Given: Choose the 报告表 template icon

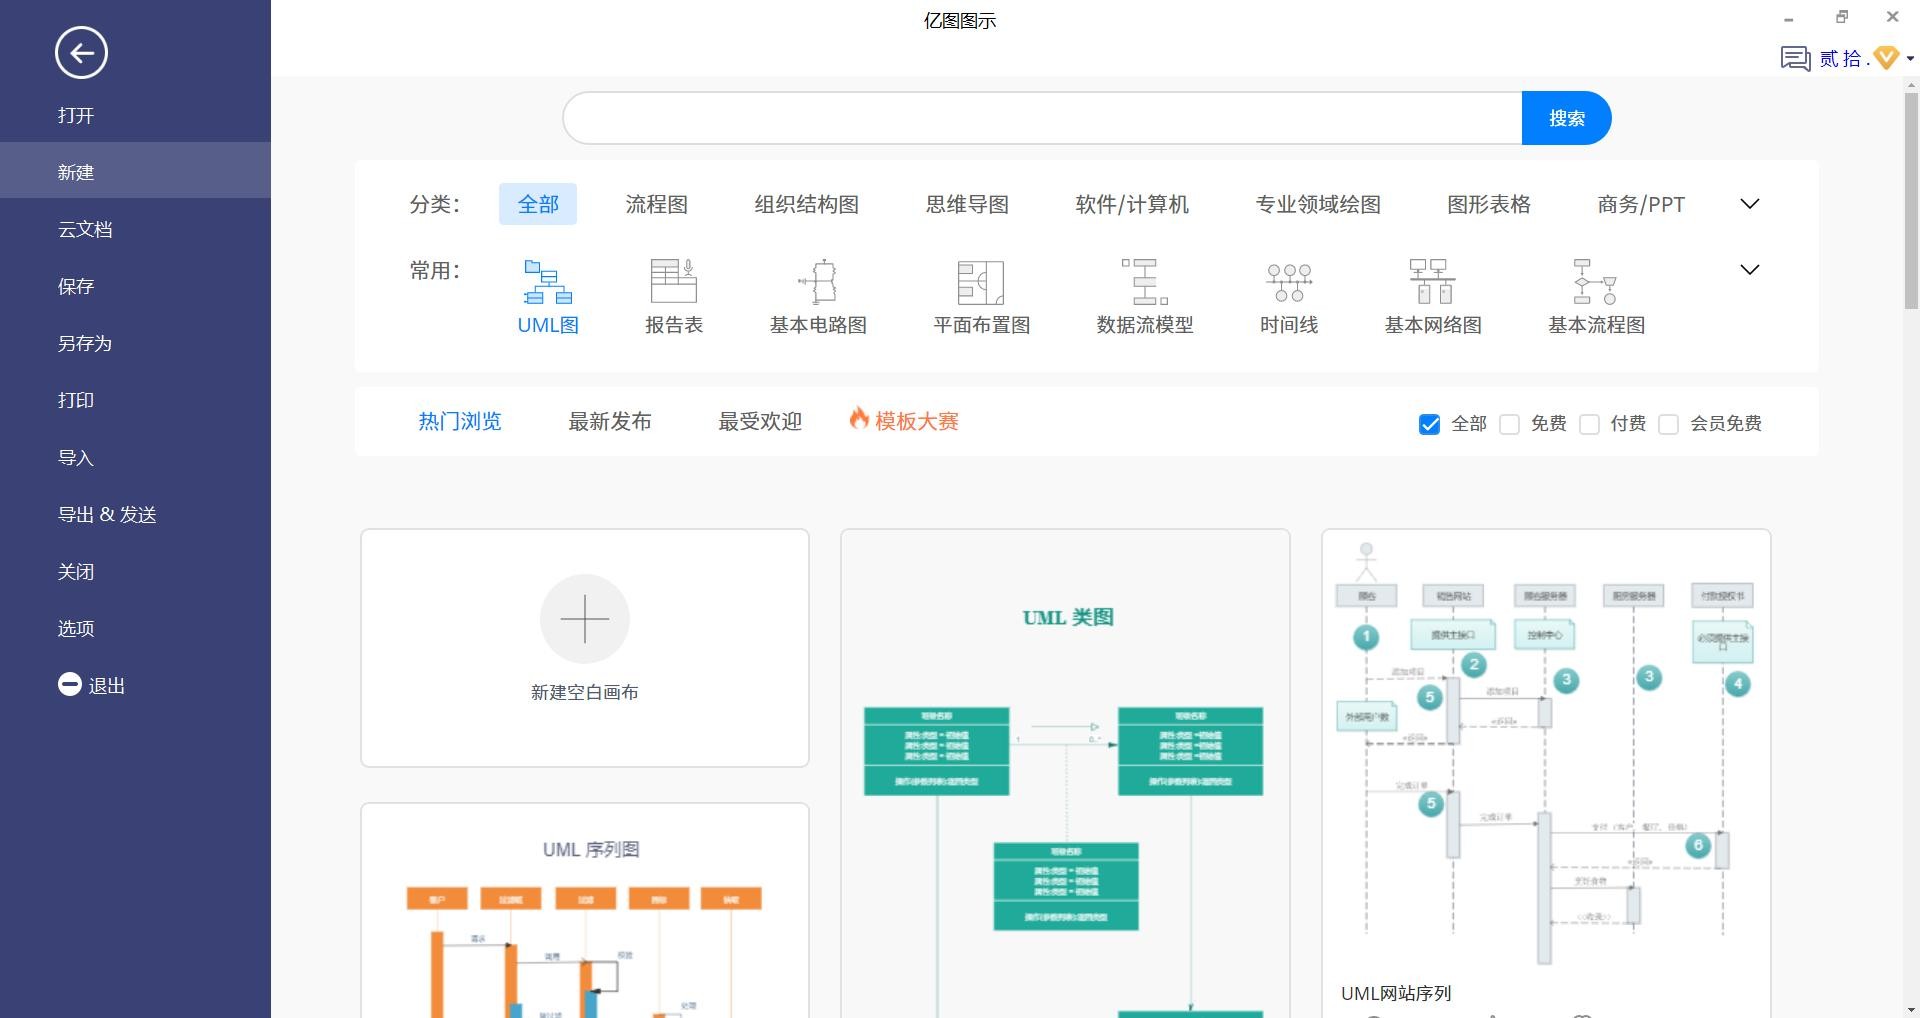Looking at the screenshot, I should pyautogui.click(x=673, y=283).
